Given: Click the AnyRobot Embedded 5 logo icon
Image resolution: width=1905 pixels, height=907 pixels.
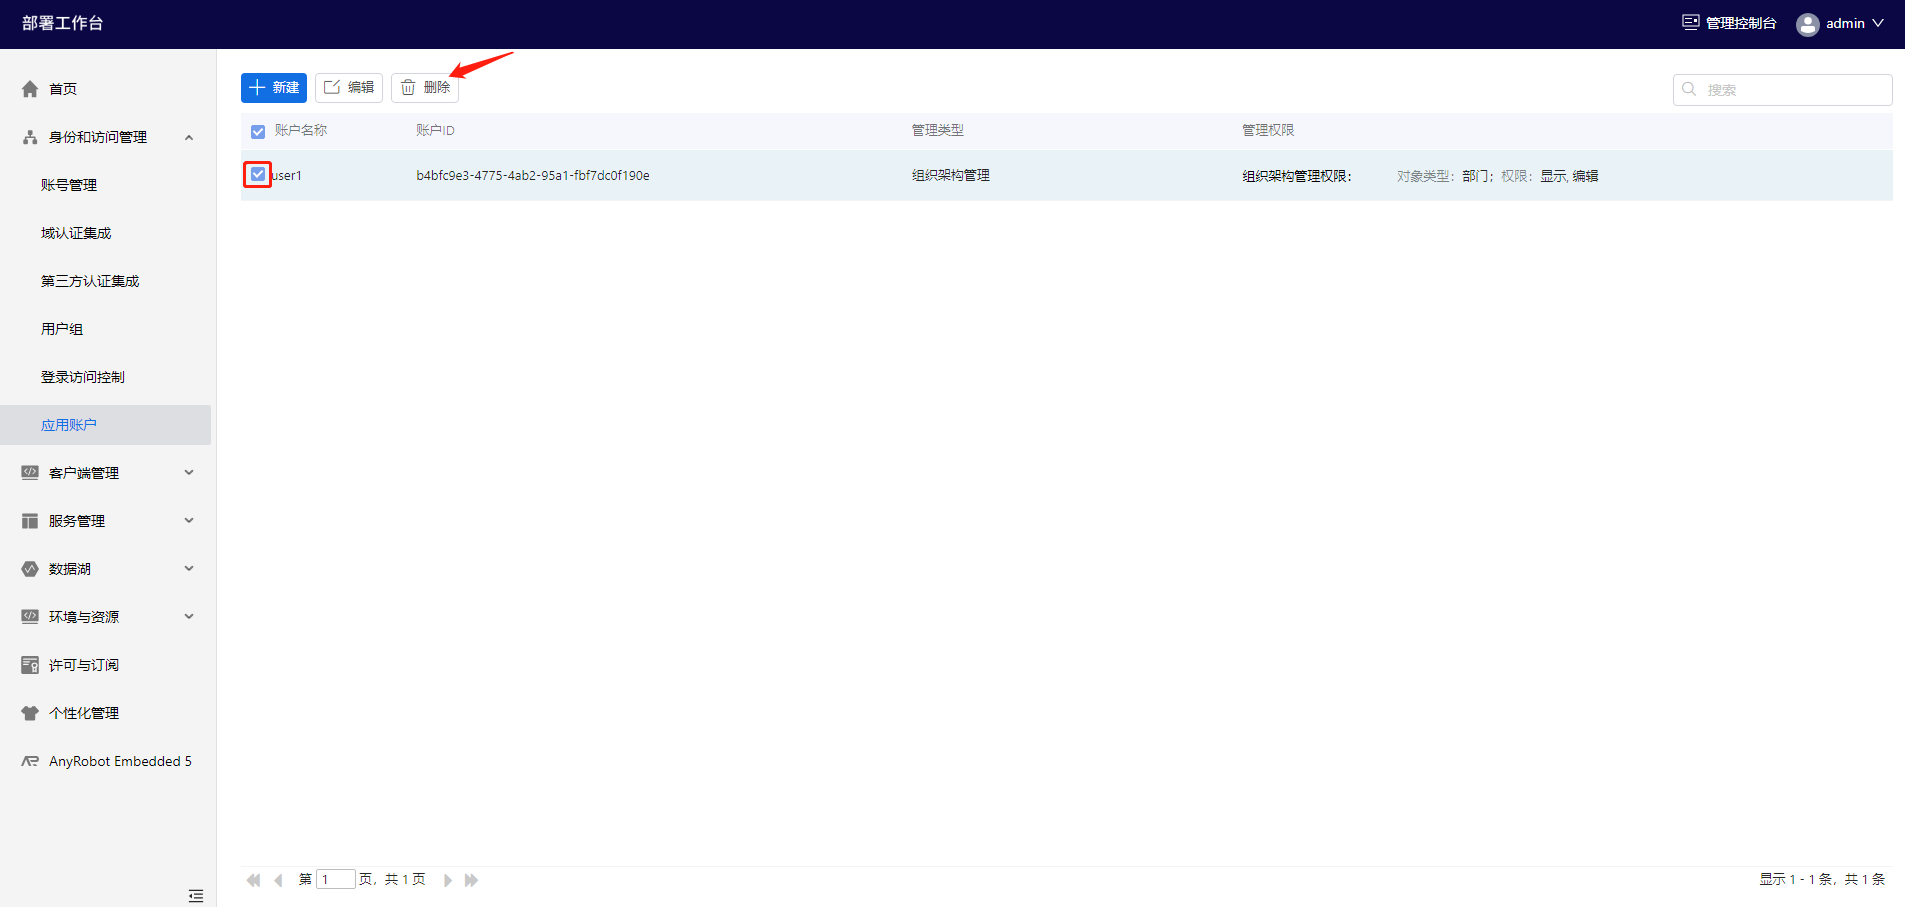Looking at the screenshot, I should pyautogui.click(x=30, y=761).
